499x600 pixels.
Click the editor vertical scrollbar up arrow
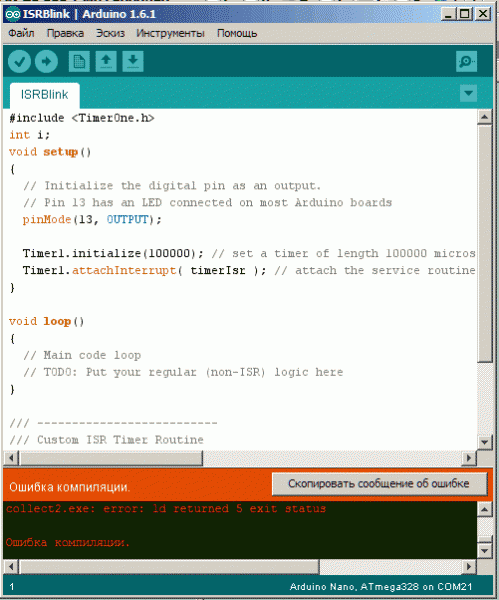pyautogui.click(x=485, y=117)
